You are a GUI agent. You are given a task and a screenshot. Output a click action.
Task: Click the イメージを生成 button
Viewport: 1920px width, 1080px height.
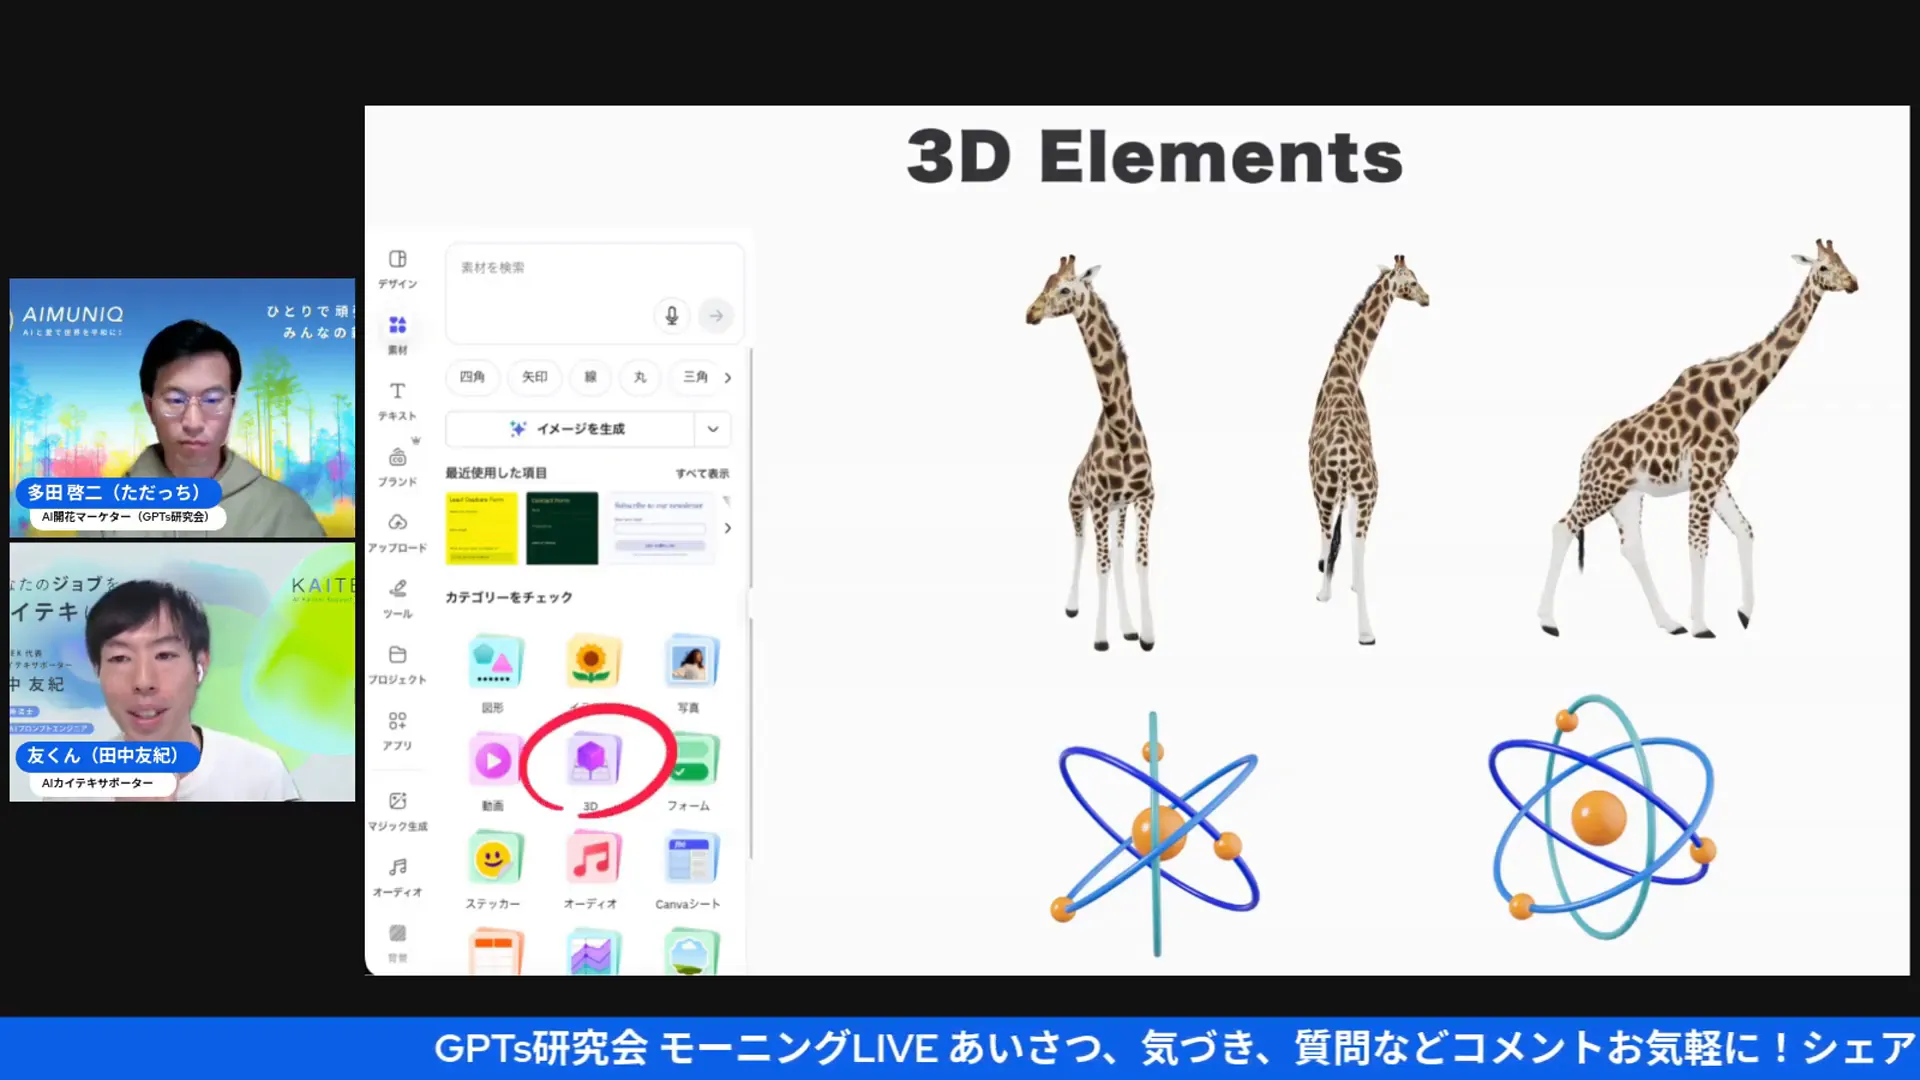565,428
